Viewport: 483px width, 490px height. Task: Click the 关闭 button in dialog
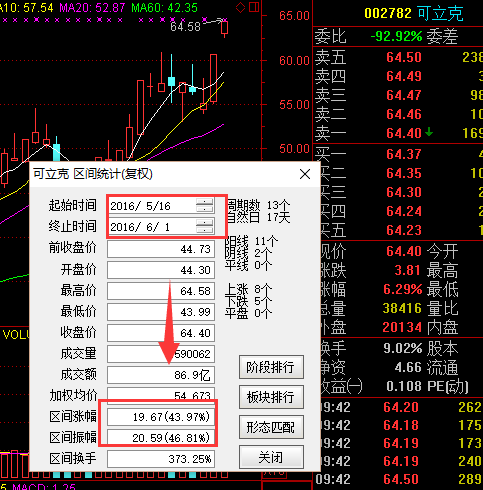pyautogui.click(x=271, y=457)
